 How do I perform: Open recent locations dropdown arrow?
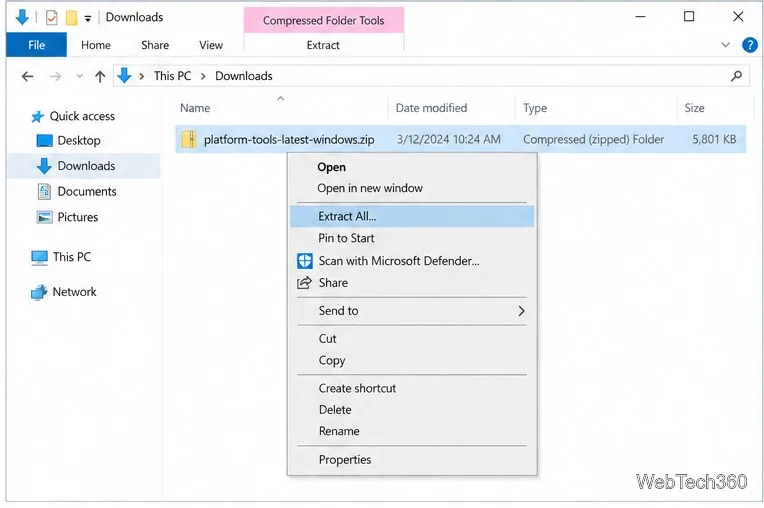tap(79, 76)
